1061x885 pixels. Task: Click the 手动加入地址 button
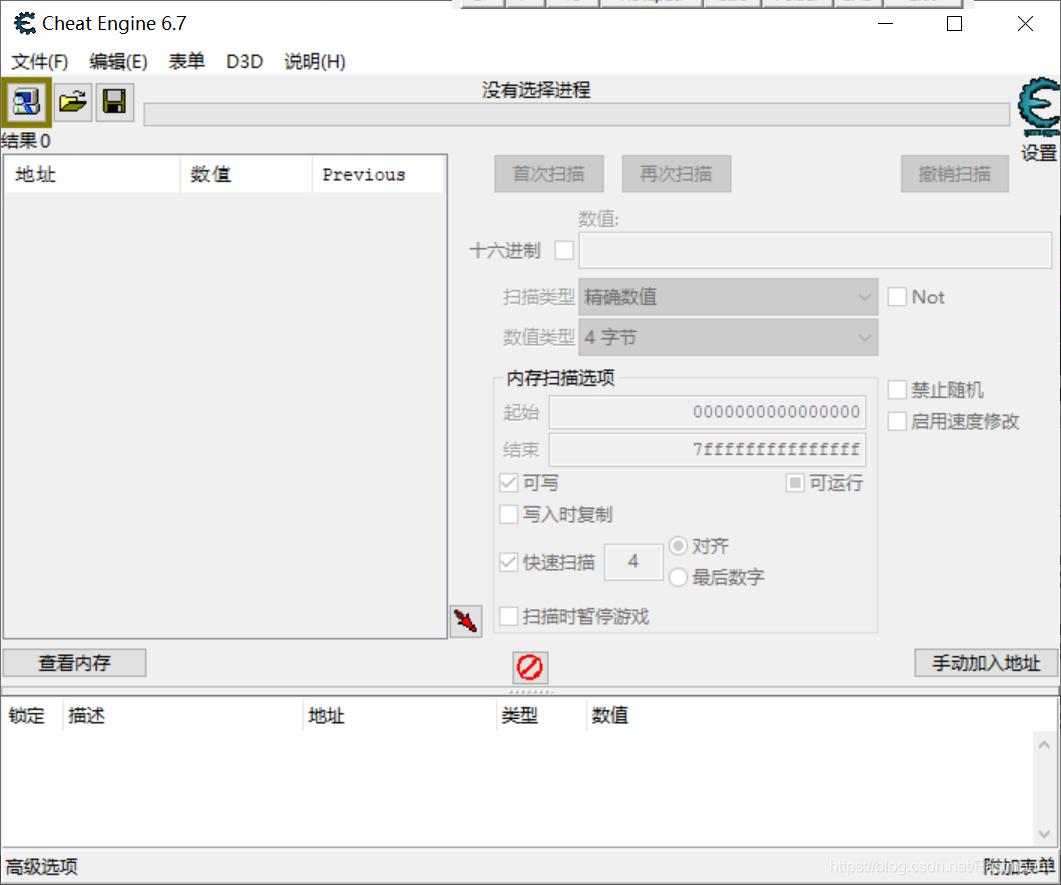[986, 663]
